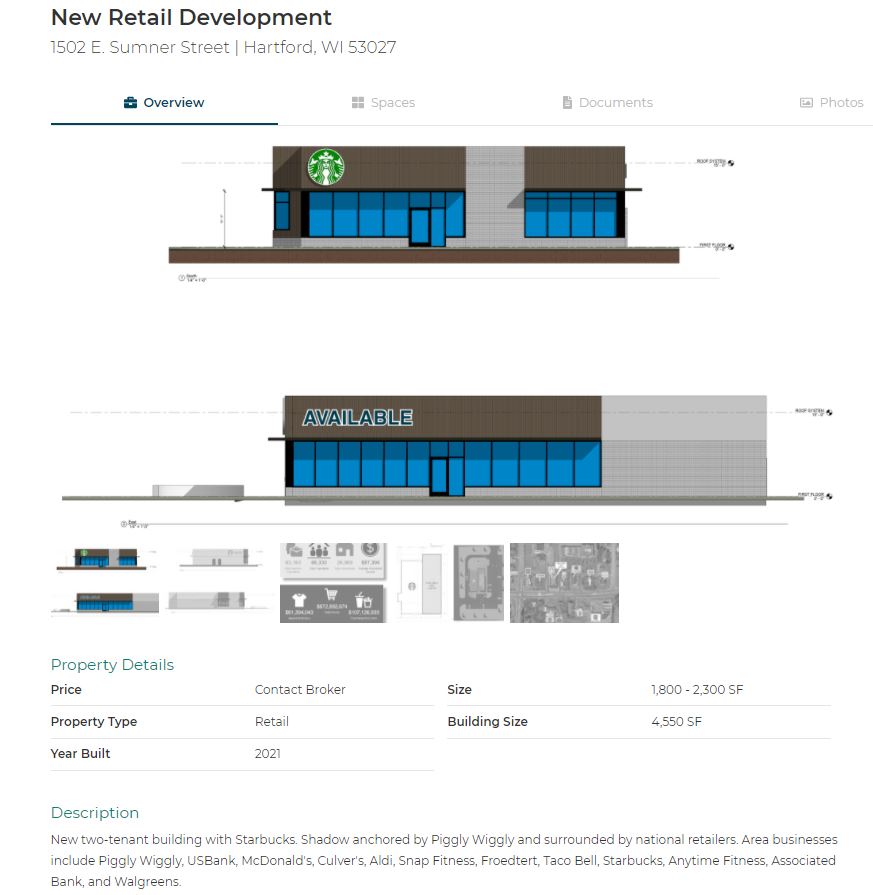Click the 1,800 - 2,300 SF value
The image size is (873, 895).
click(x=697, y=690)
